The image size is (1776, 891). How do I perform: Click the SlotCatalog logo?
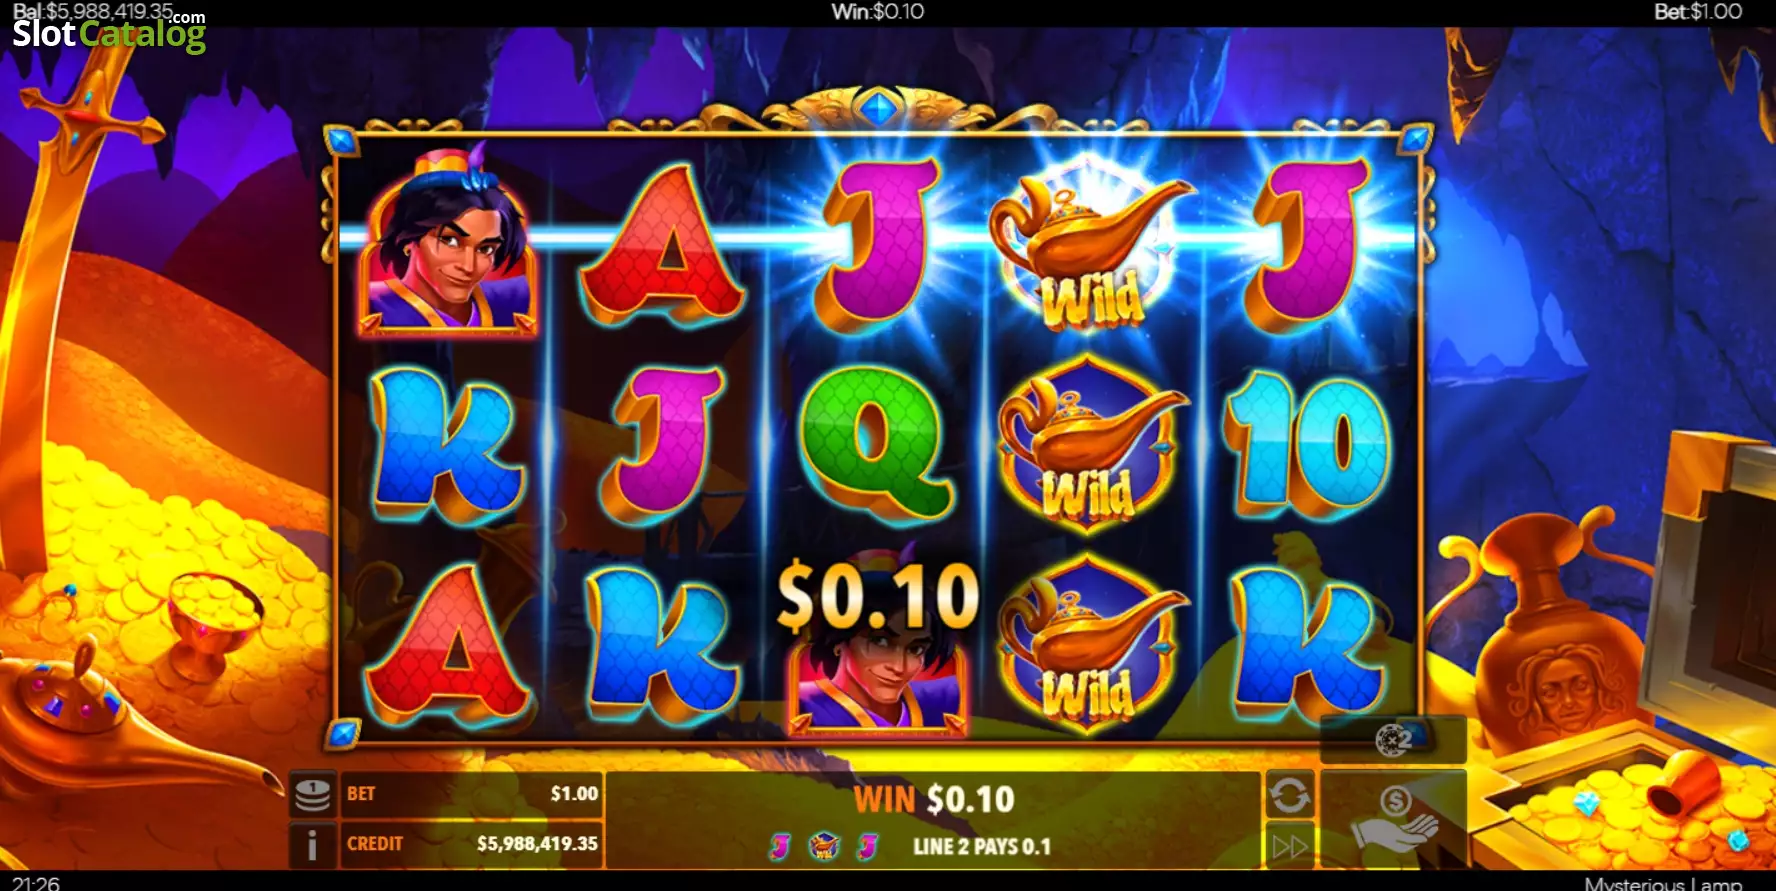coord(109,32)
